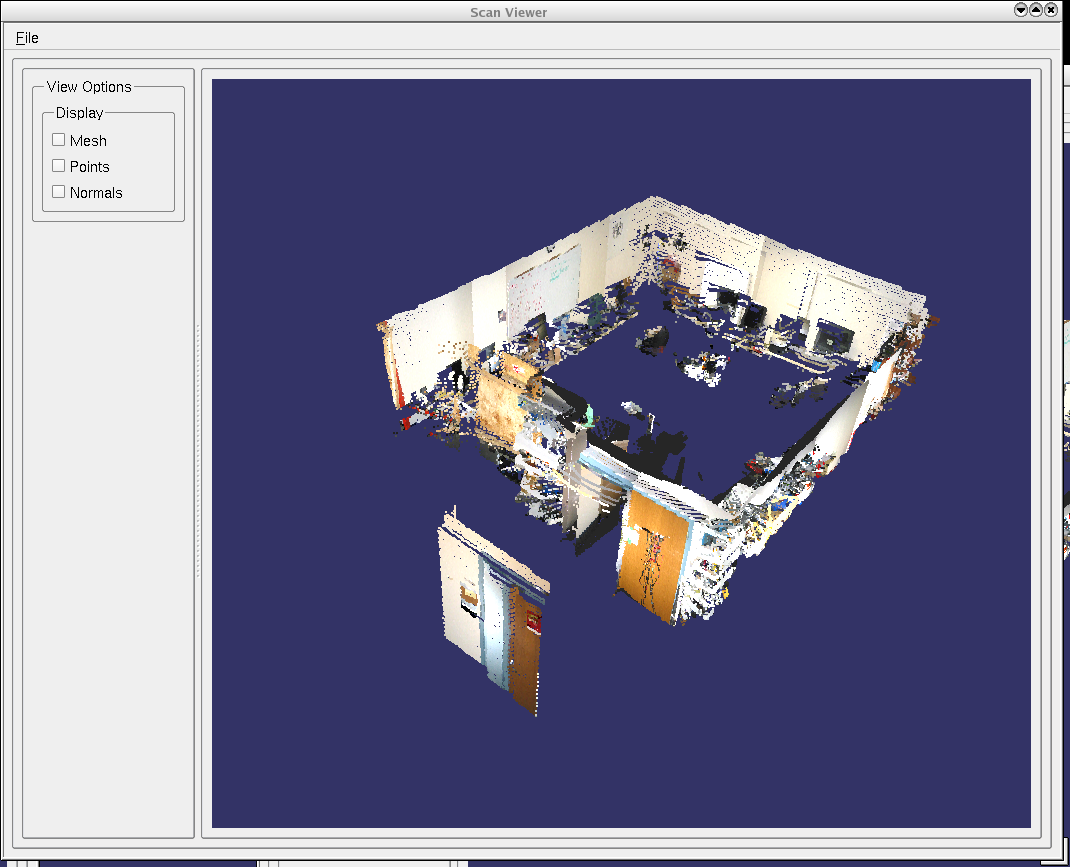Click the orange door in the room scan

653,555
